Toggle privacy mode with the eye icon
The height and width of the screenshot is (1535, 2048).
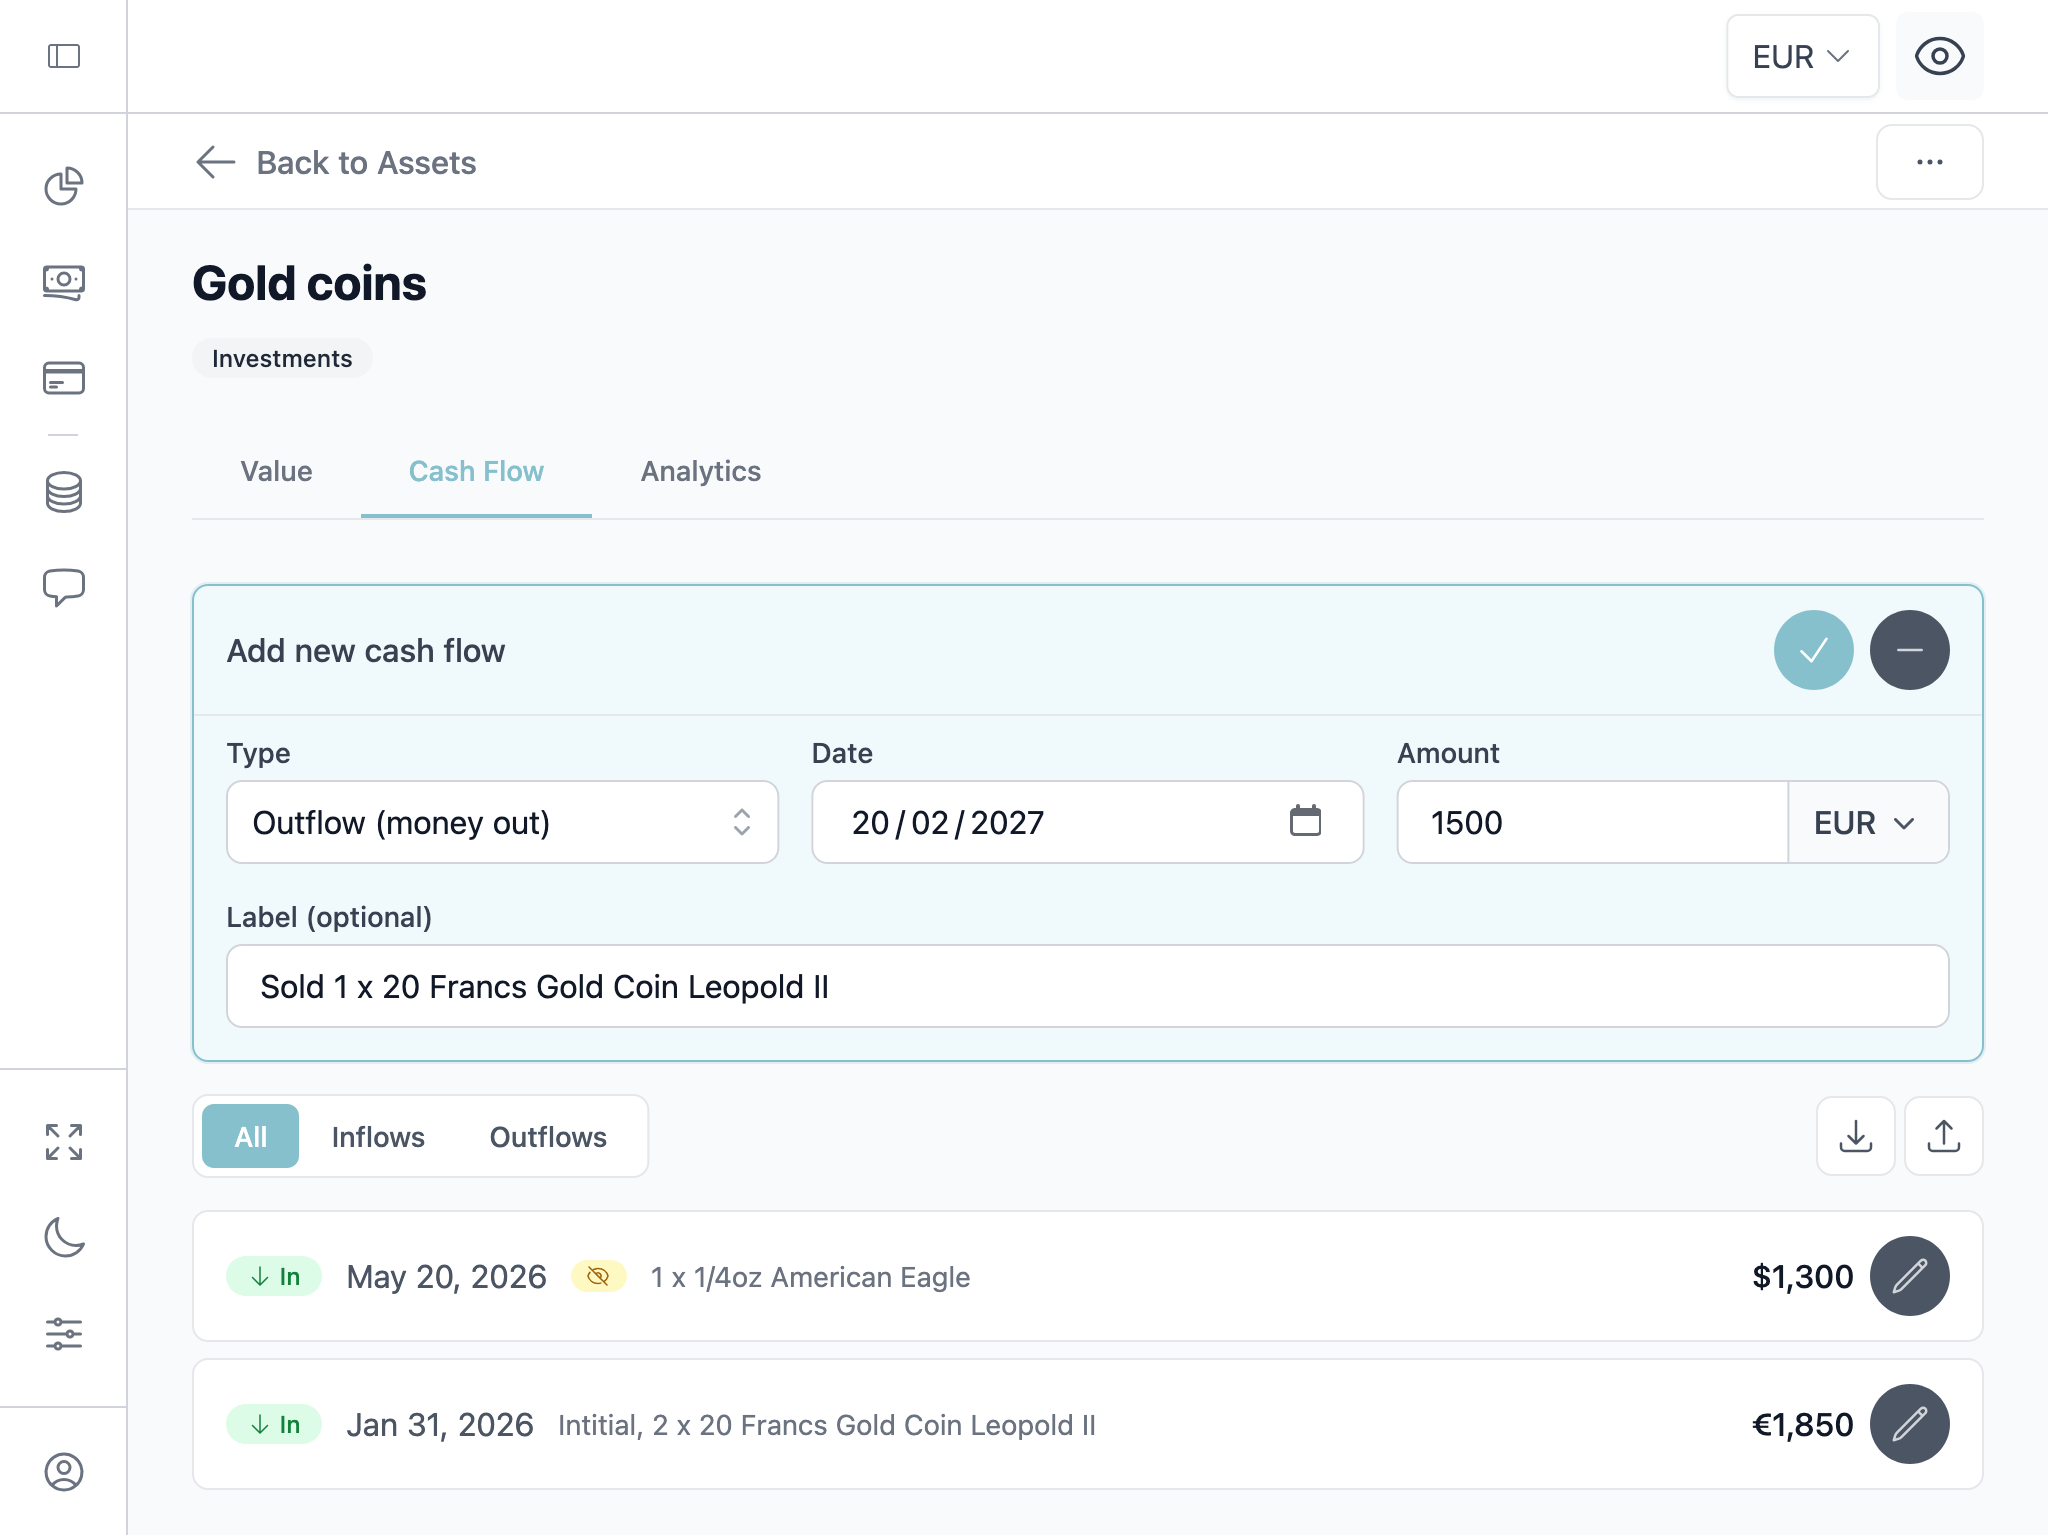tap(1938, 56)
